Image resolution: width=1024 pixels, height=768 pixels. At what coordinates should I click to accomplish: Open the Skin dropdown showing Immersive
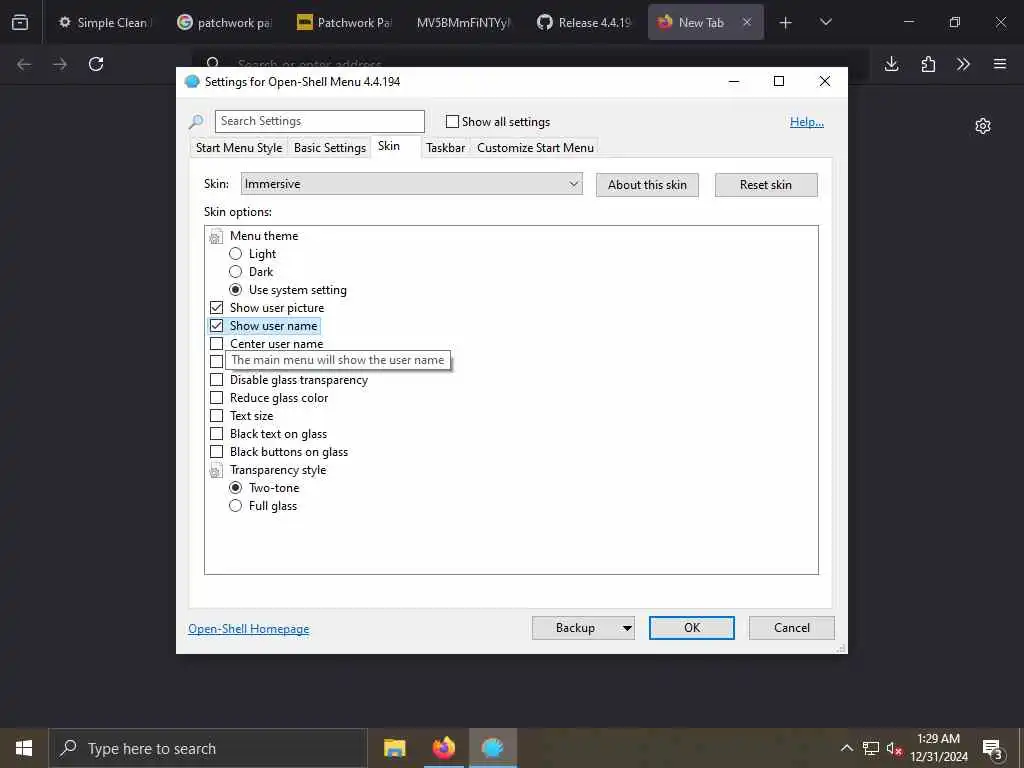[x=411, y=184]
